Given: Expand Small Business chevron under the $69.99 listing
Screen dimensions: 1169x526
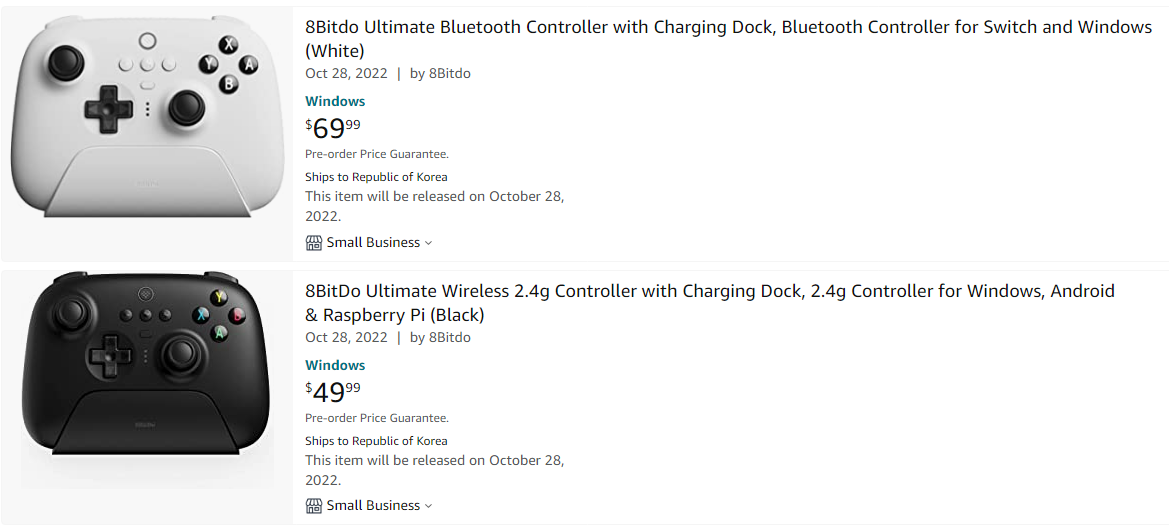Looking at the screenshot, I should click(429, 243).
